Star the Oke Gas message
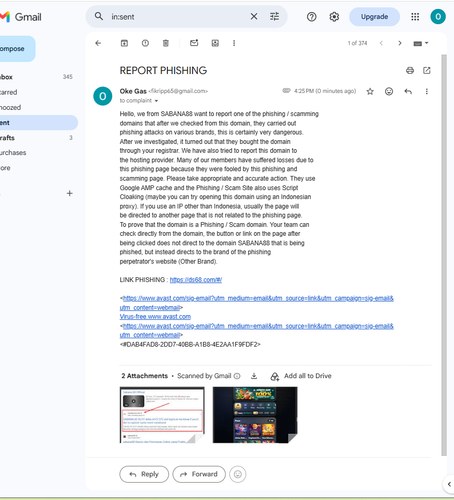This screenshot has height=500, width=454. click(370, 91)
